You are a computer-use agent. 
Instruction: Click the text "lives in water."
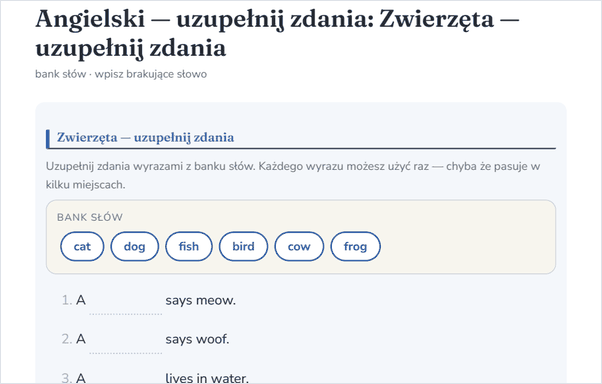(207, 378)
